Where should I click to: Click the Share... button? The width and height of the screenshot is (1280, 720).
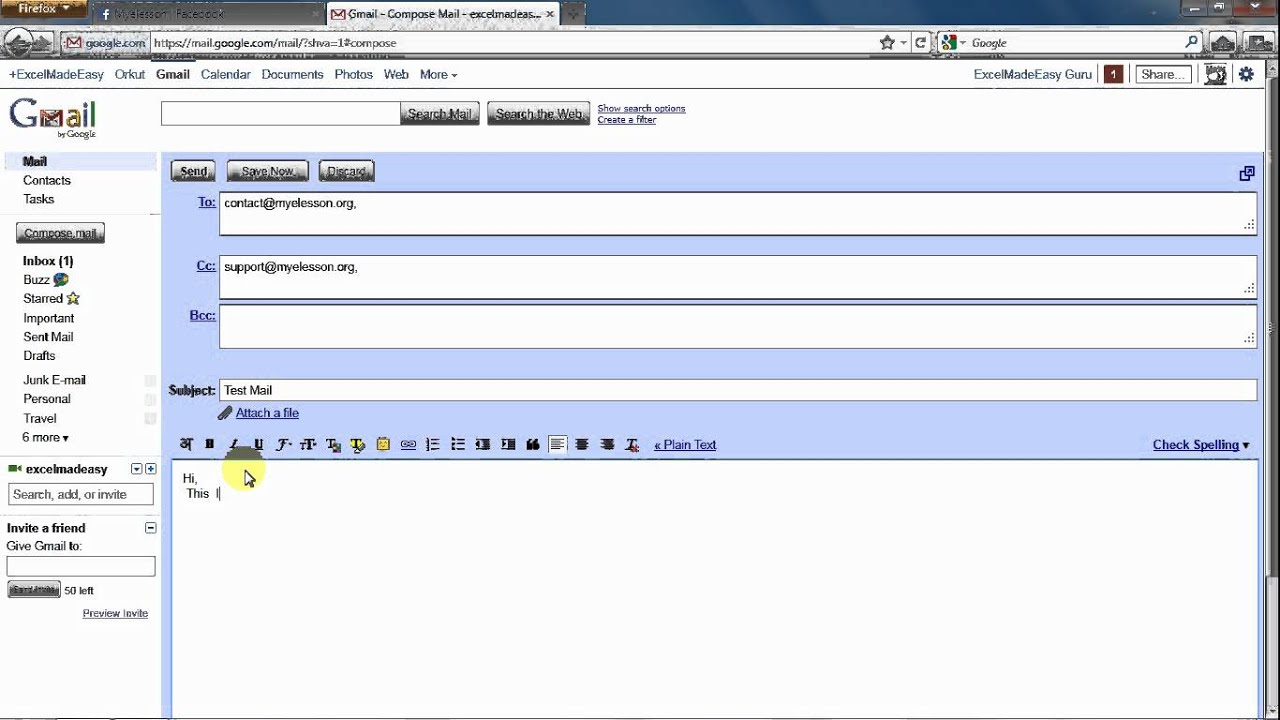tap(1163, 74)
